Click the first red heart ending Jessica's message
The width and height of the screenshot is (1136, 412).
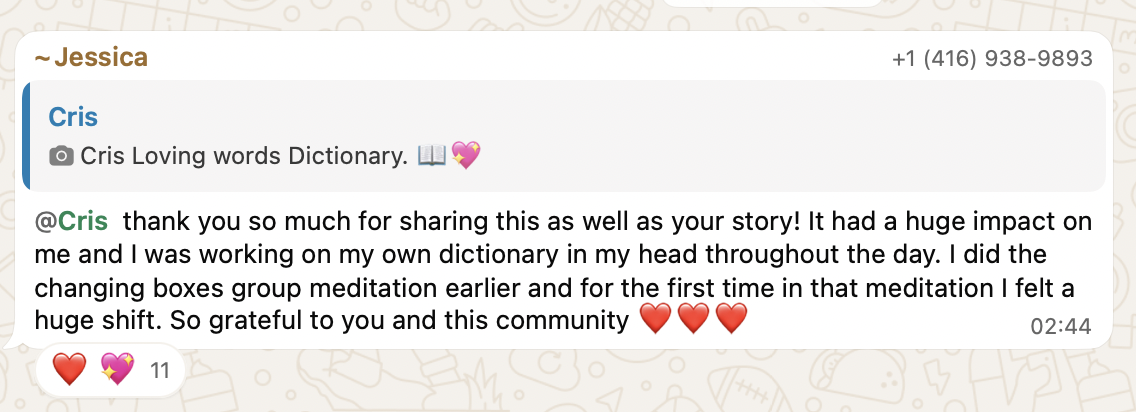654,321
